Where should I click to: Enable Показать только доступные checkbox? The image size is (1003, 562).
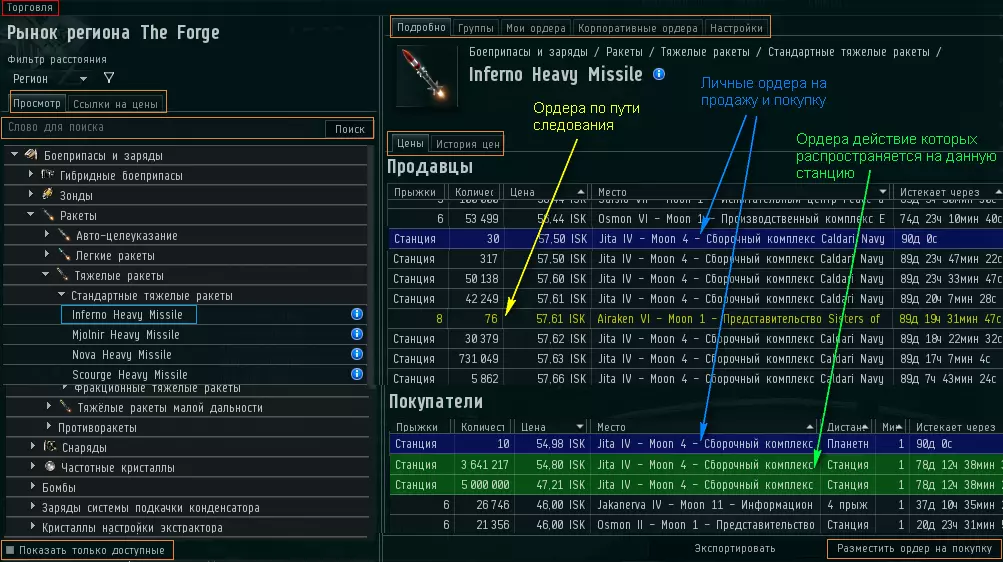pos(10,550)
